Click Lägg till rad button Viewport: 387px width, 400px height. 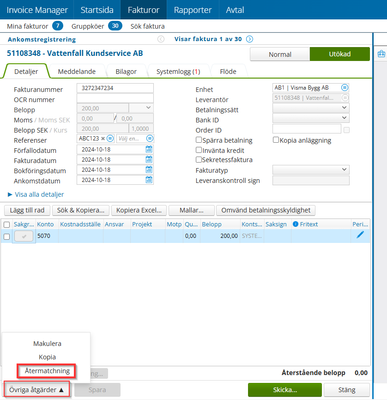(x=27, y=210)
